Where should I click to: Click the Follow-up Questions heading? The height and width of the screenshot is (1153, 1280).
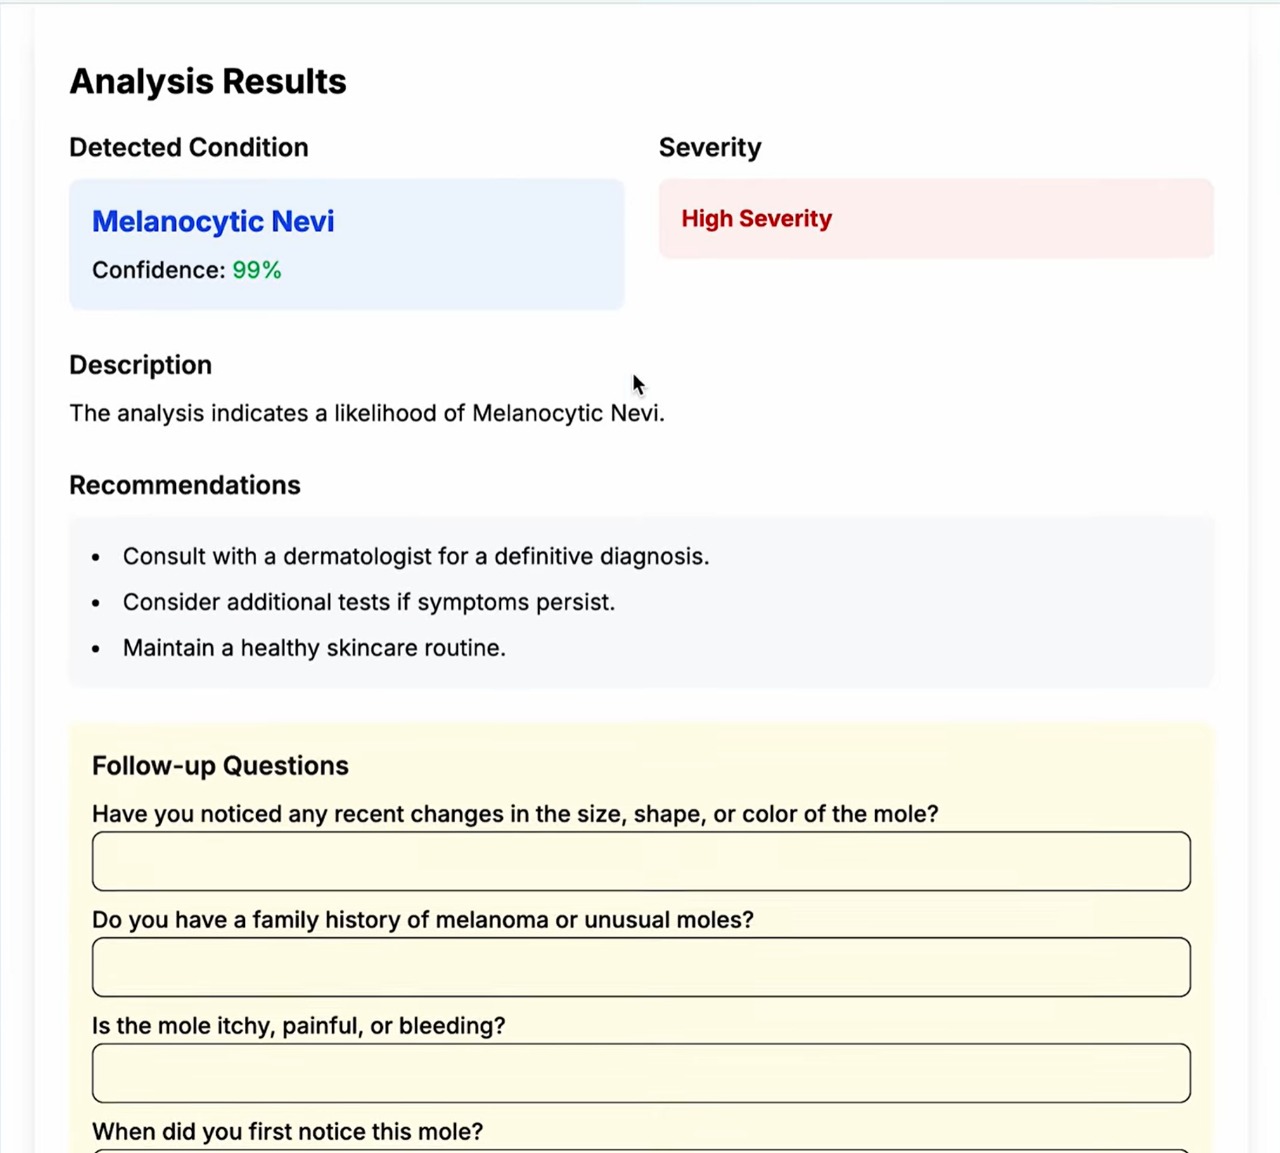(x=220, y=766)
